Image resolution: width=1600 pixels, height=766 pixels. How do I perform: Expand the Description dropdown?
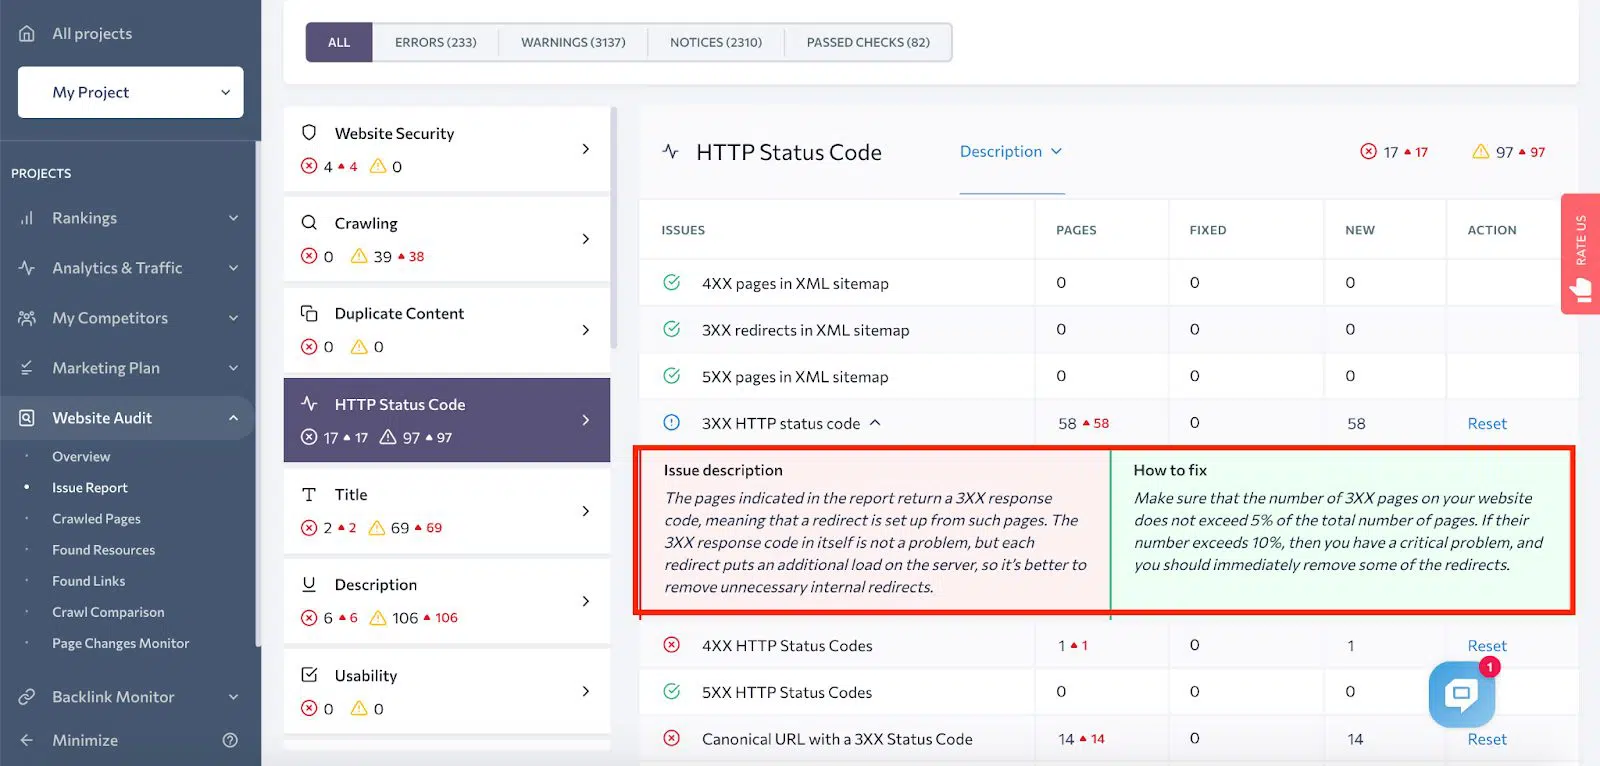1010,152
